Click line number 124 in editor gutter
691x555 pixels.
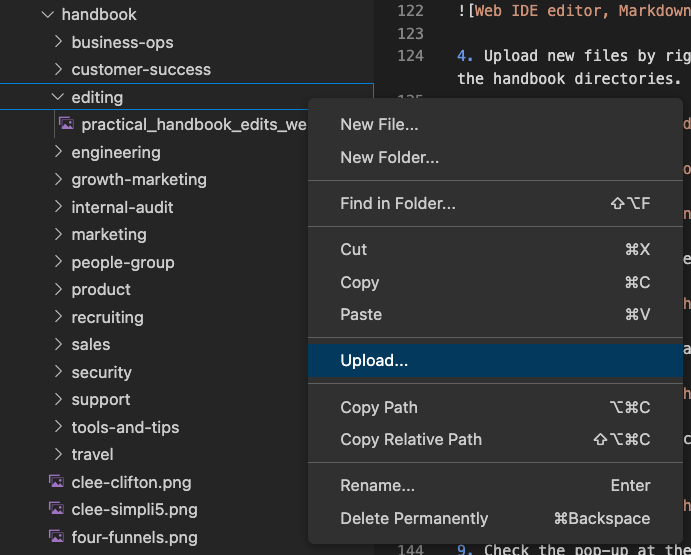point(410,56)
